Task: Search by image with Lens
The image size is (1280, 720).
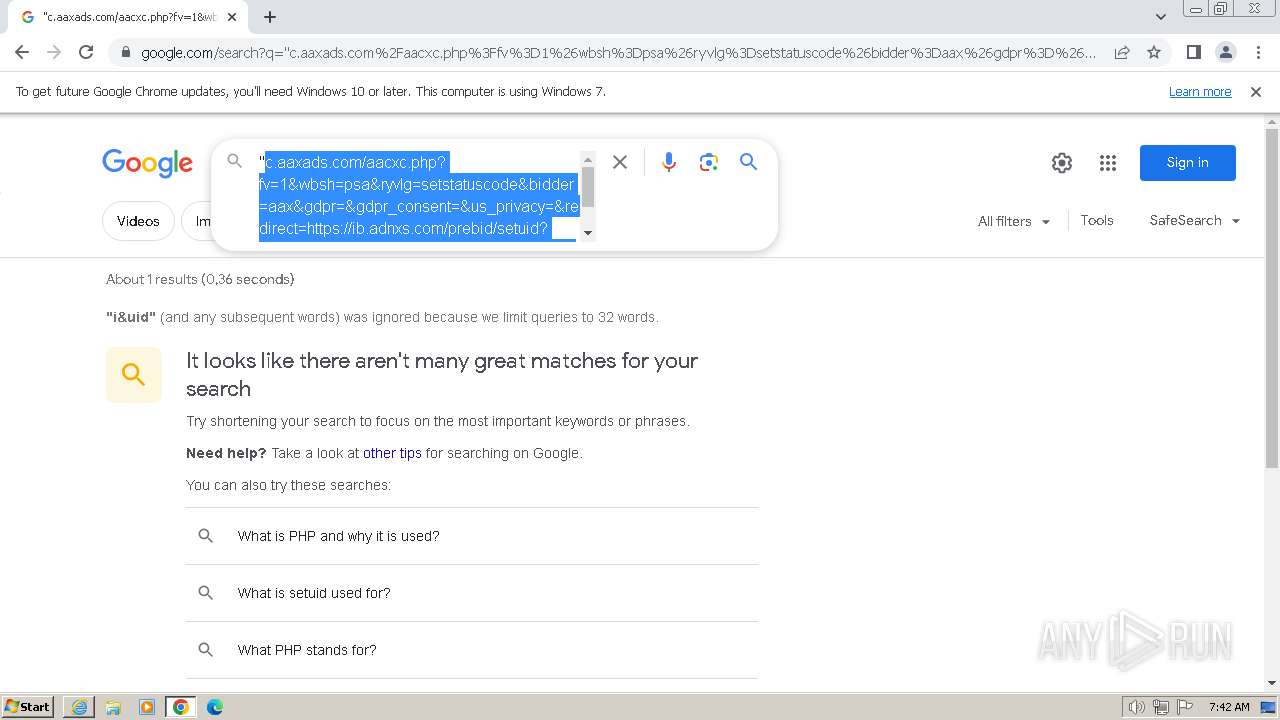Action: pyautogui.click(x=709, y=162)
